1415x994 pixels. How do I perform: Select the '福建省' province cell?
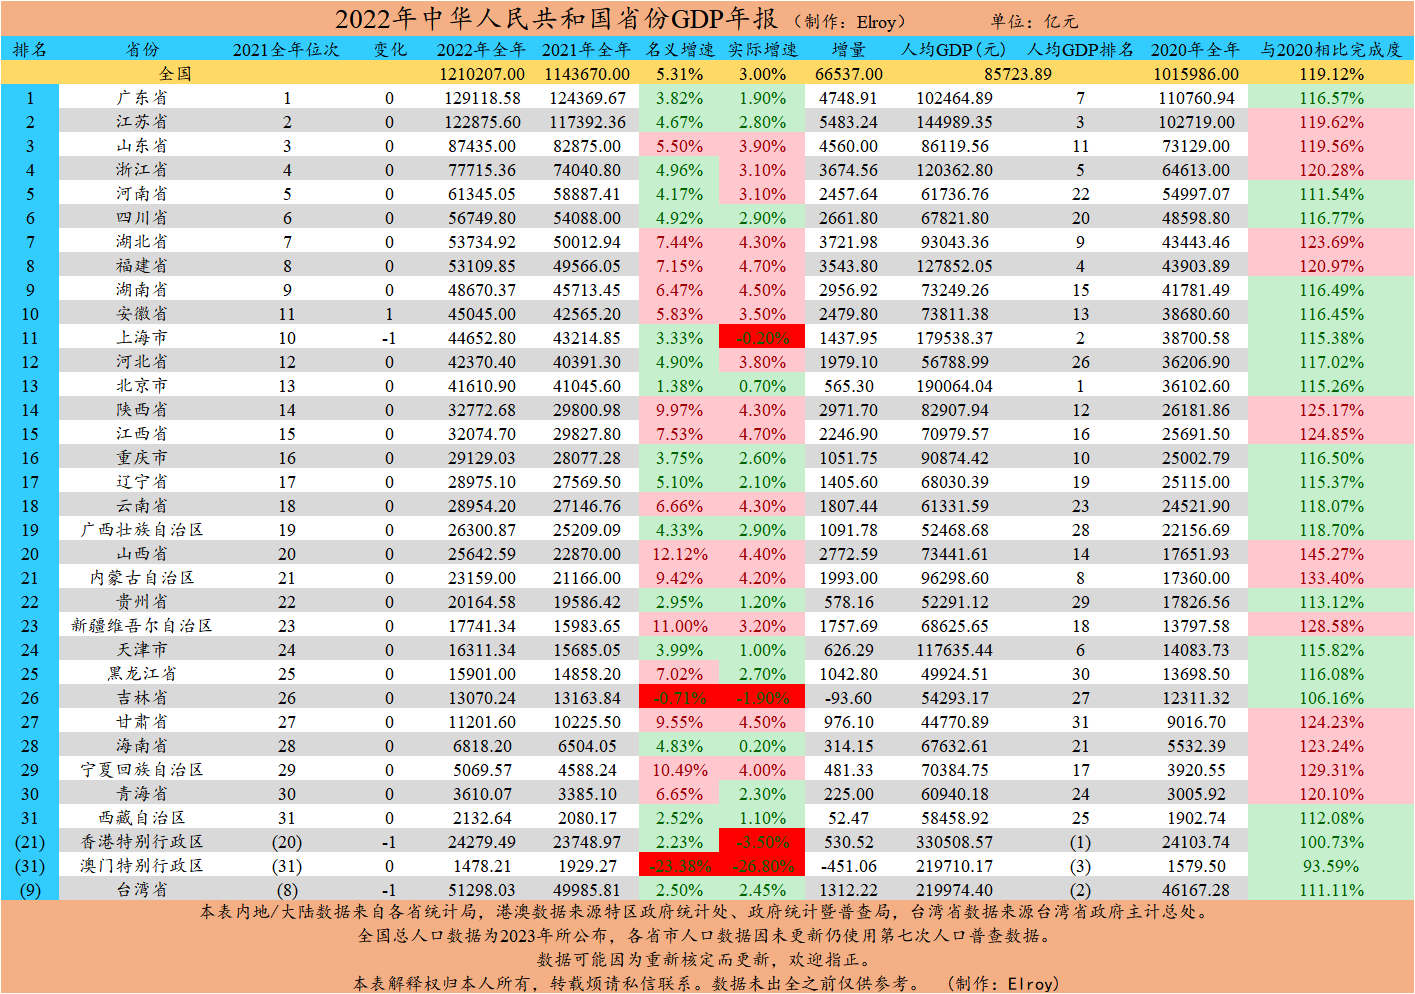142,265
